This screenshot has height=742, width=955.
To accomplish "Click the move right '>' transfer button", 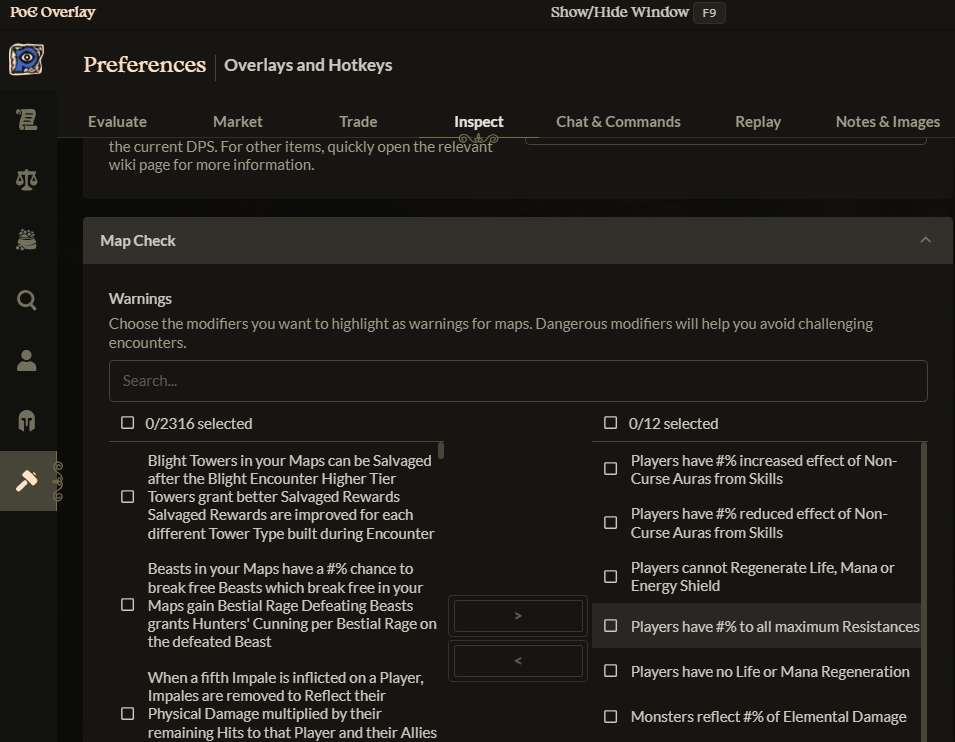I will [518, 616].
